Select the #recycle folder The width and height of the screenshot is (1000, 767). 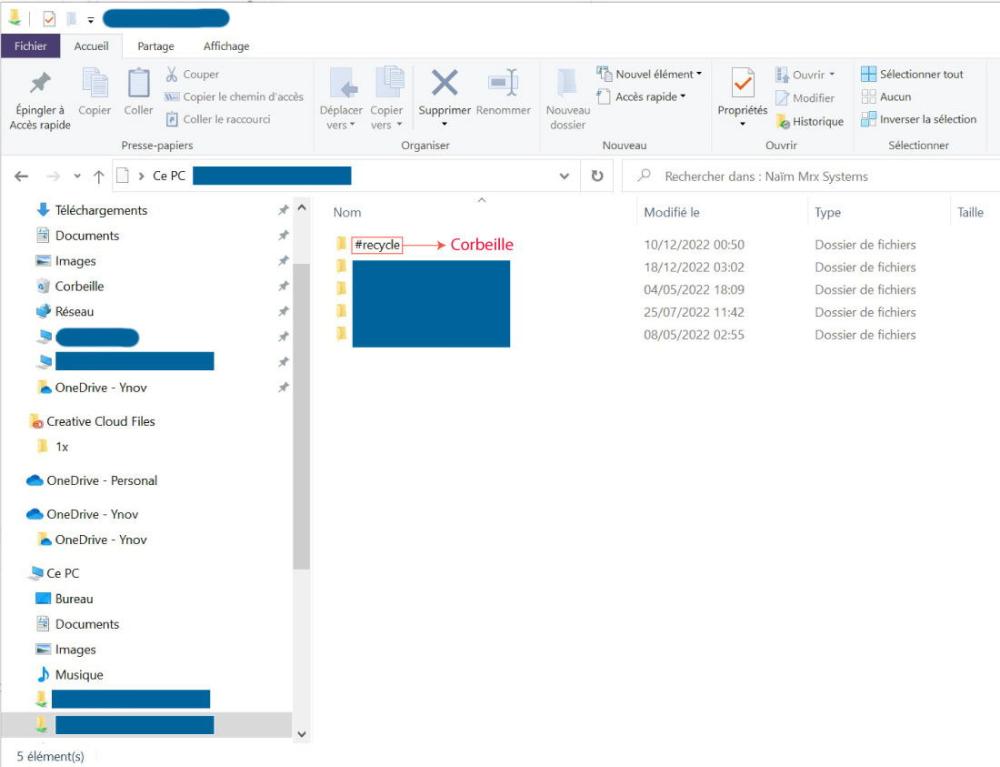pos(376,245)
